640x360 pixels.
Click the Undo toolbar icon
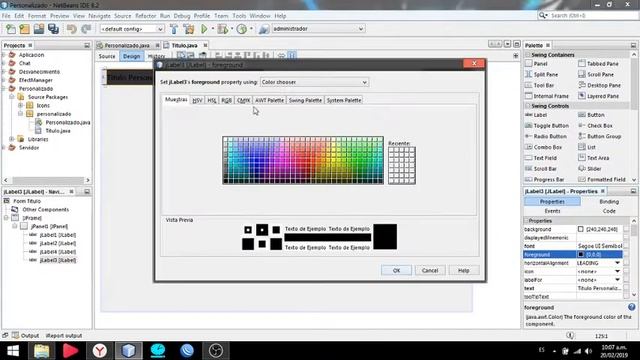tap(72, 29)
